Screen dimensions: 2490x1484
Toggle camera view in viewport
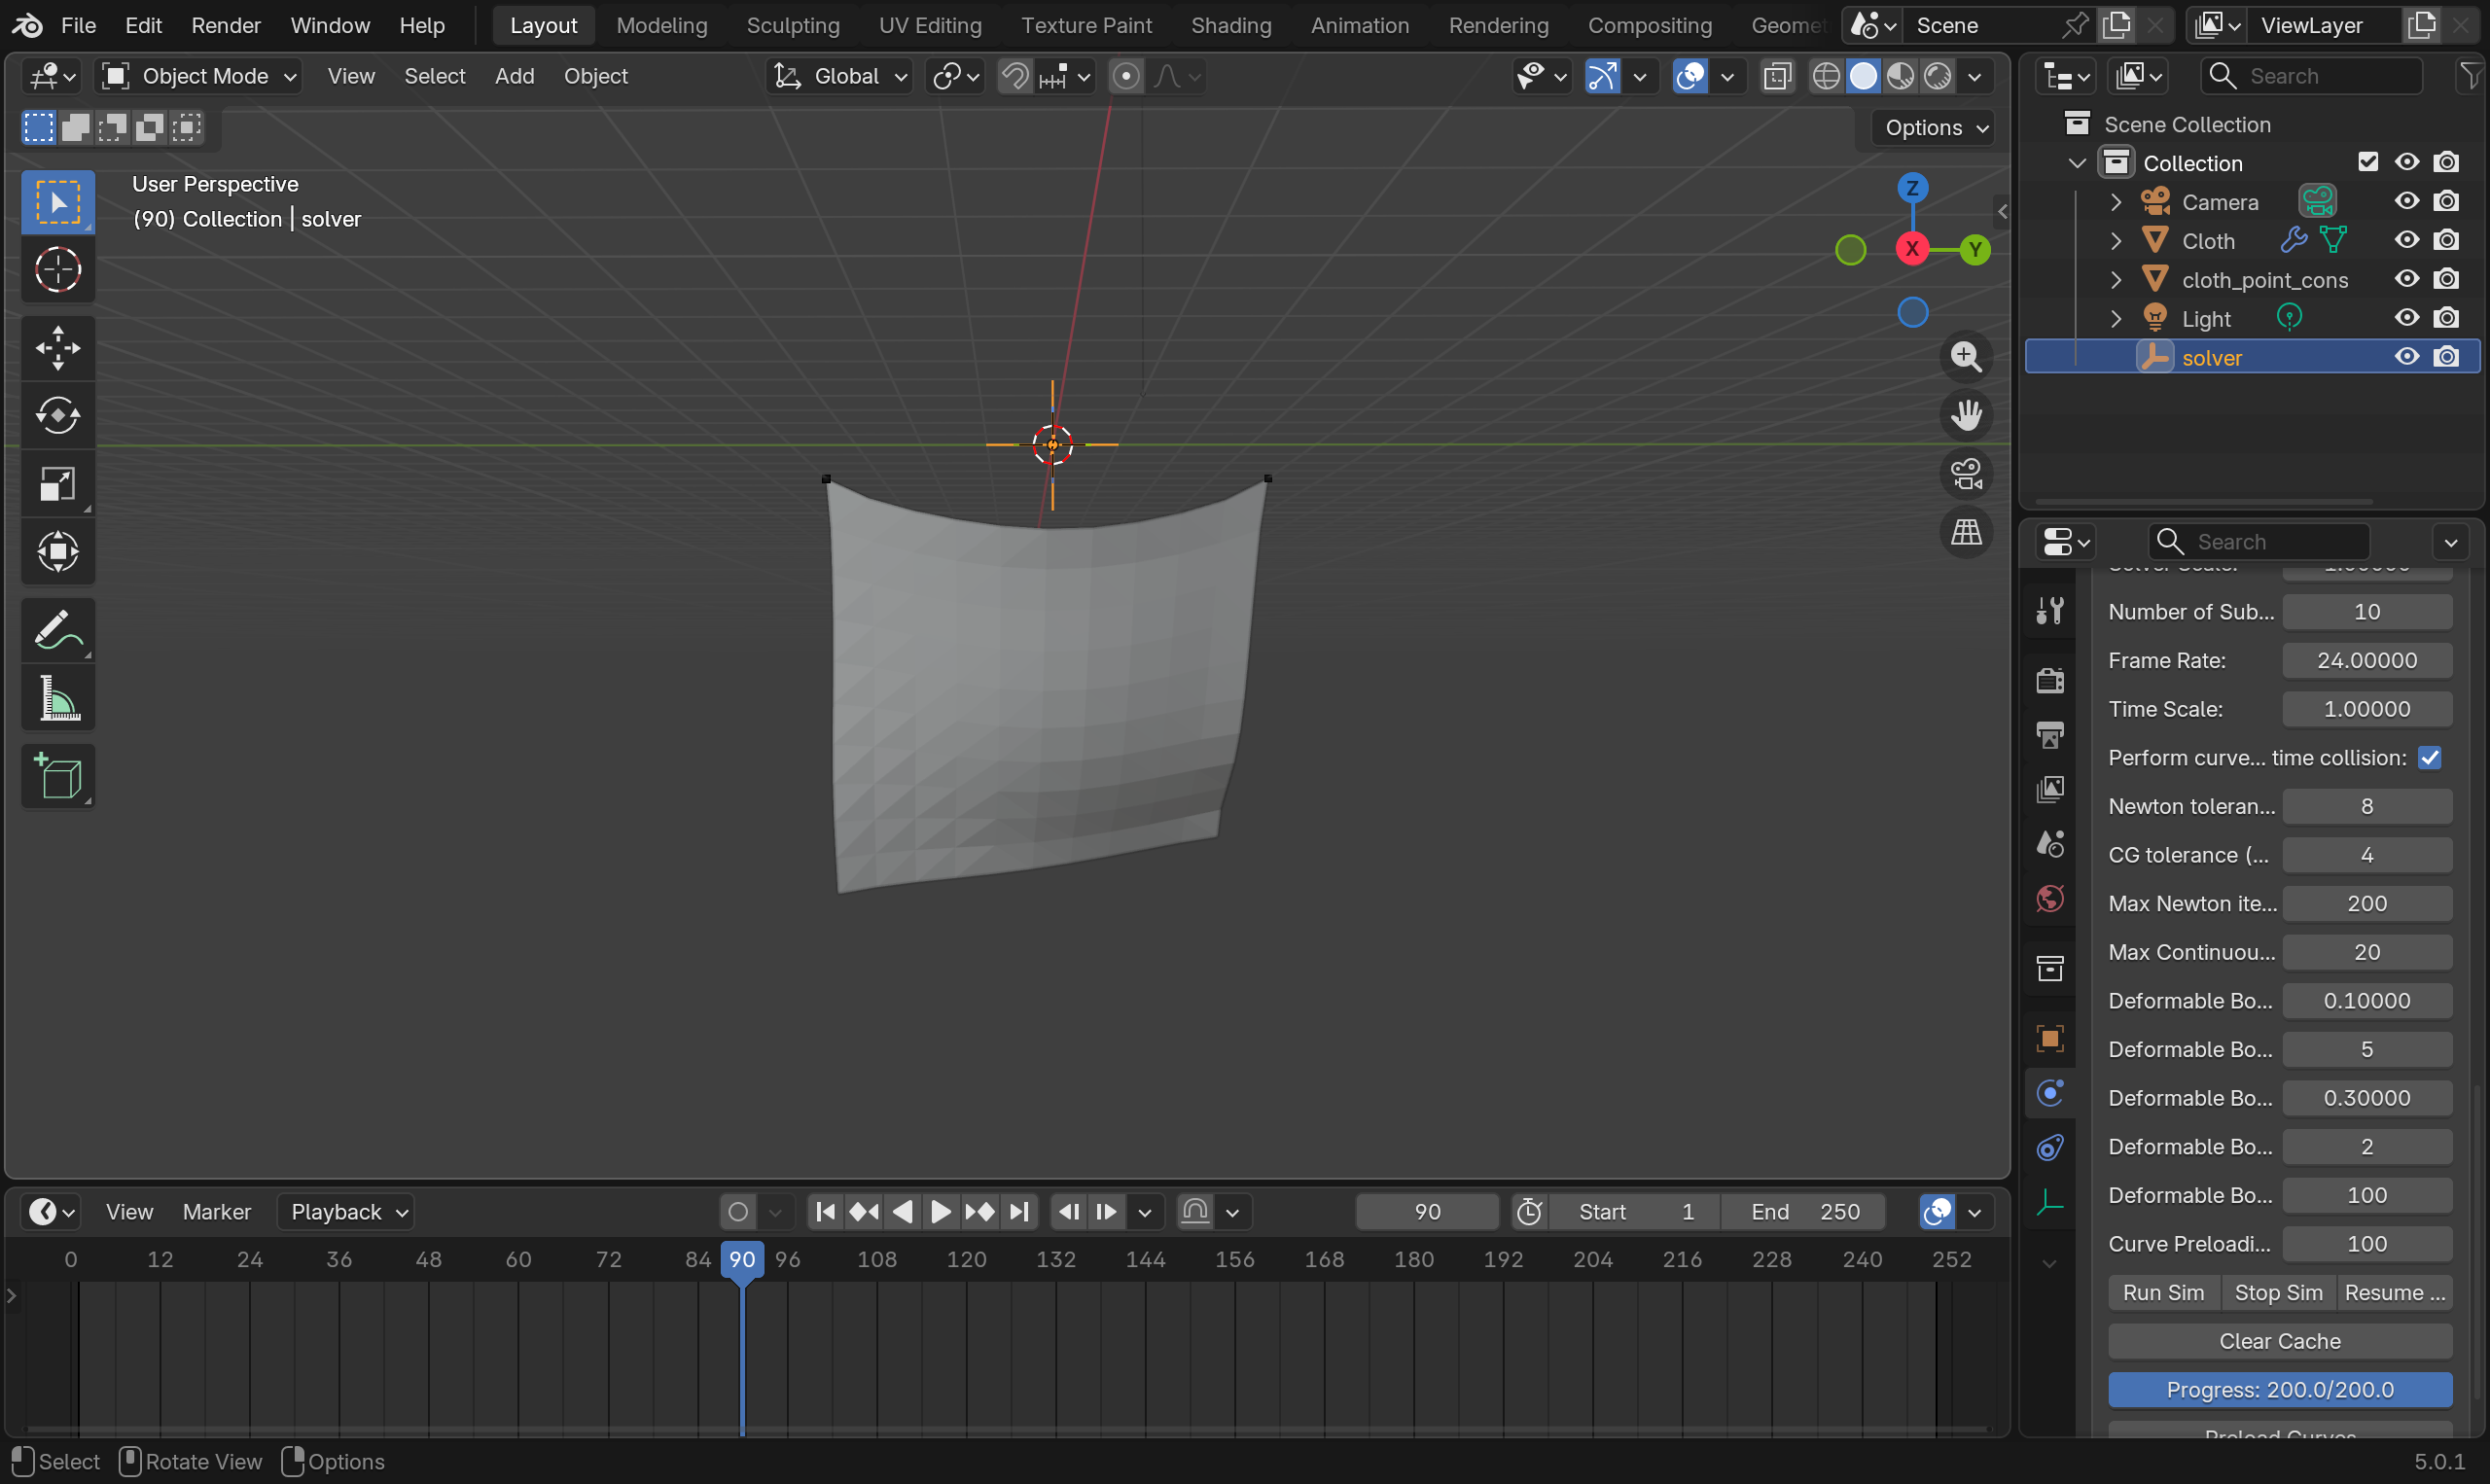pyautogui.click(x=1966, y=474)
